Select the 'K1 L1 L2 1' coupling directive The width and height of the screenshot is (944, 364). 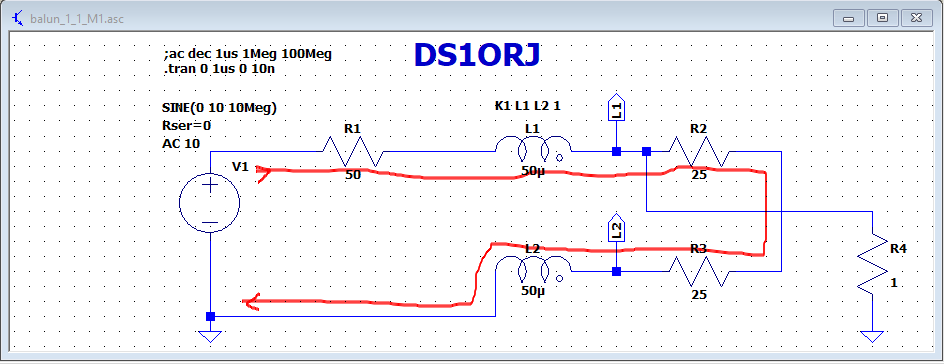point(528,106)
